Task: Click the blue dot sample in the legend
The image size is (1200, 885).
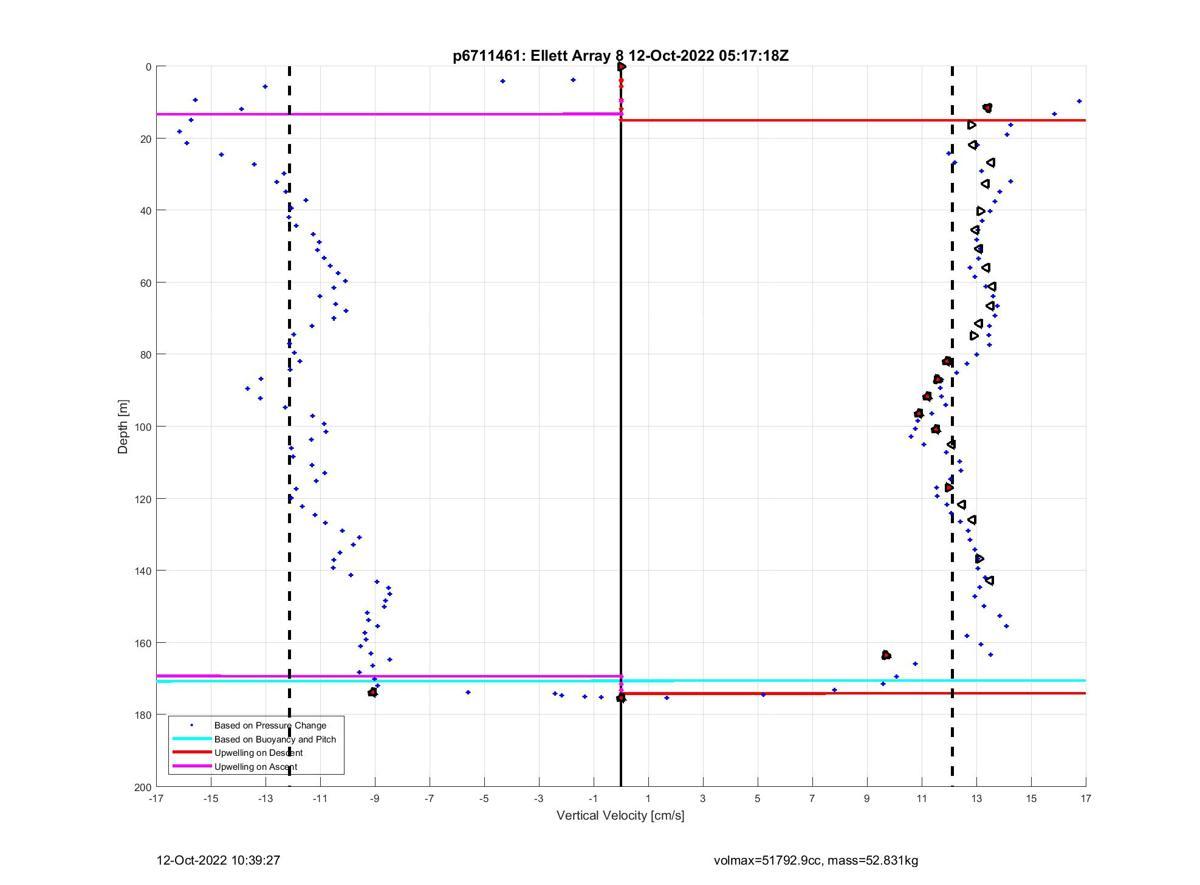Action: click(x=191, y=725)
